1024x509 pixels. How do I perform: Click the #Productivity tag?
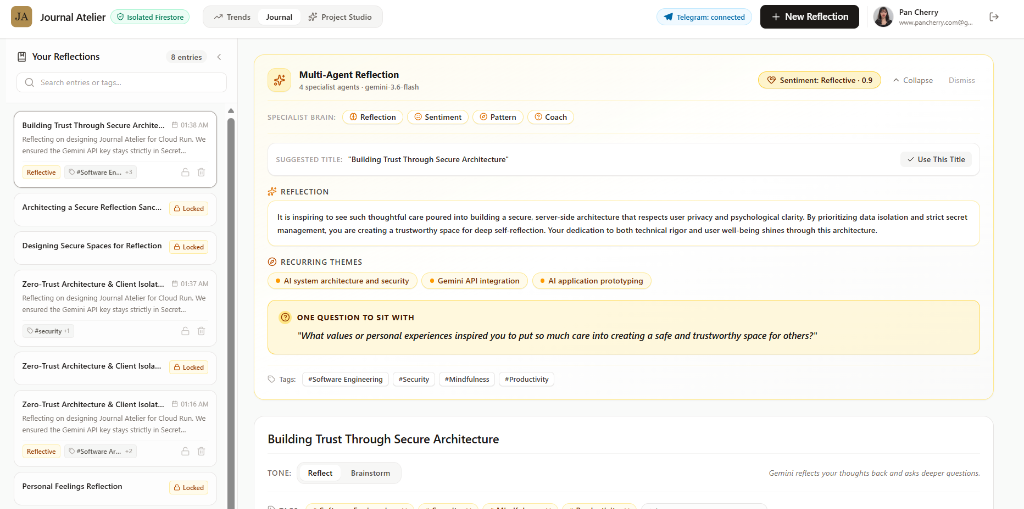coord(526,379)
